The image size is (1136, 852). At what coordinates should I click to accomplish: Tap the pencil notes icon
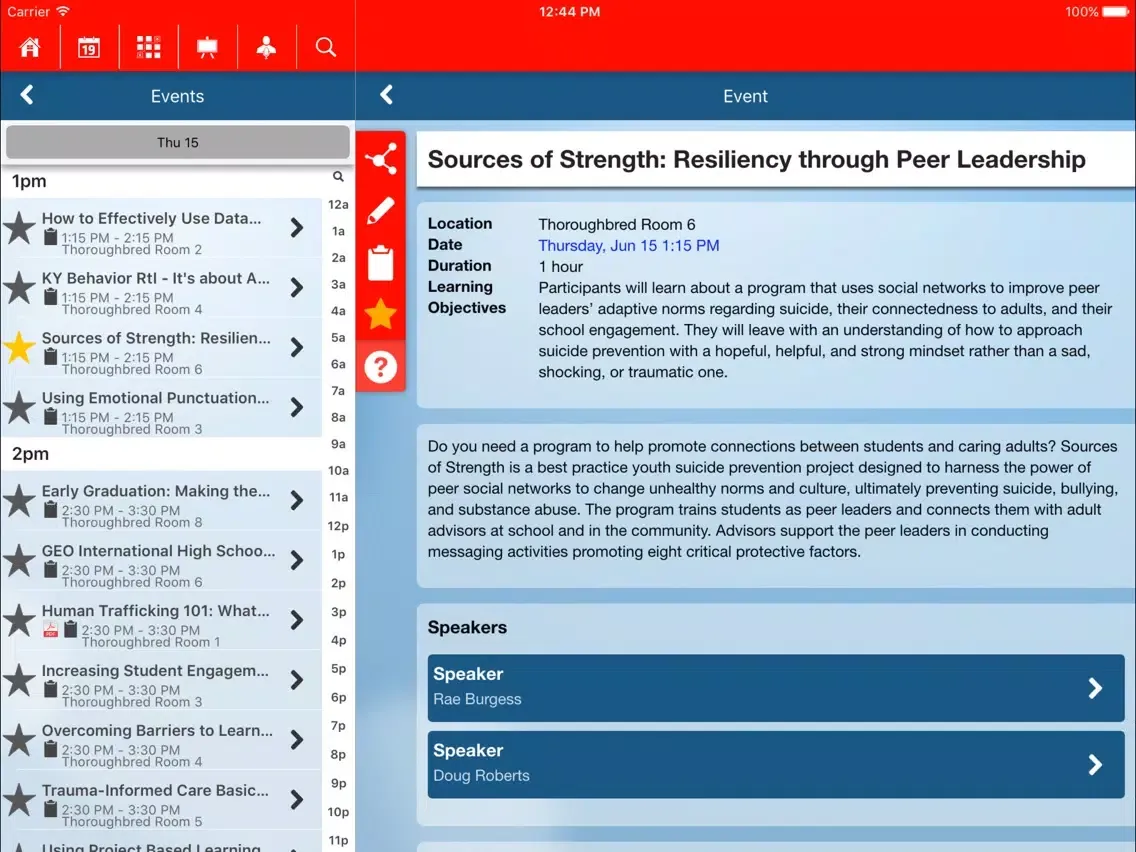click(381, 211)
